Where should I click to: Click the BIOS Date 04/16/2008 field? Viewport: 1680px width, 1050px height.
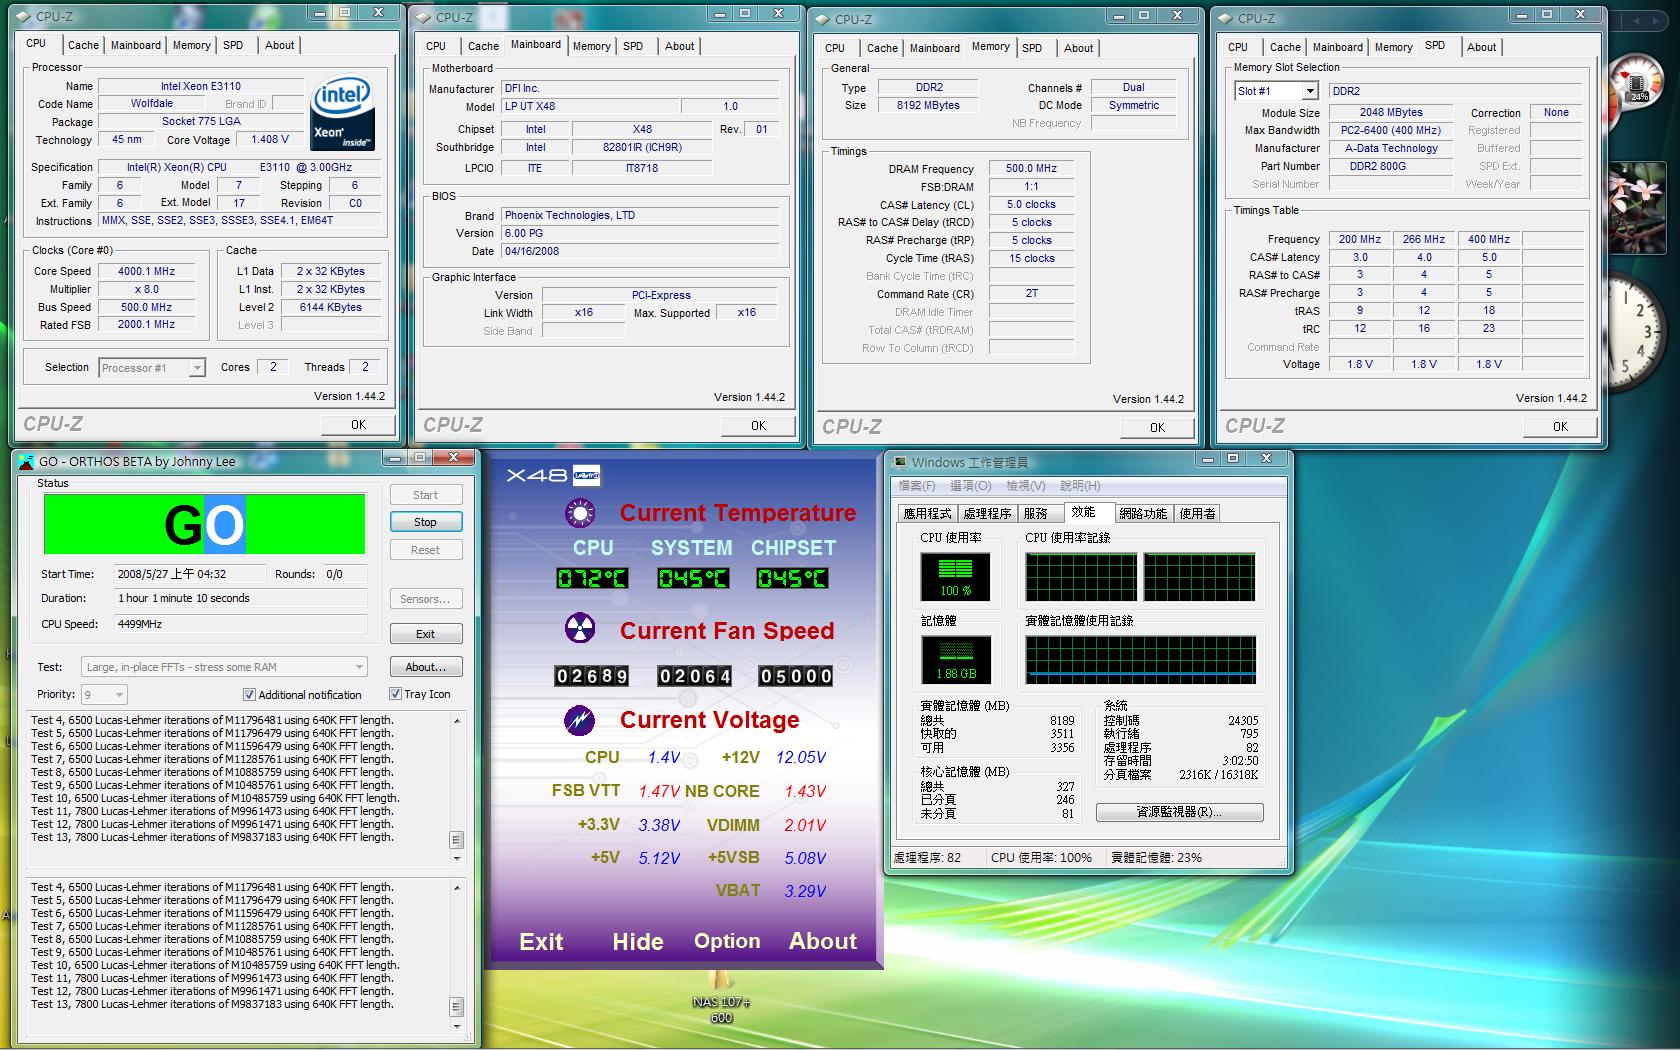(640, 251)
